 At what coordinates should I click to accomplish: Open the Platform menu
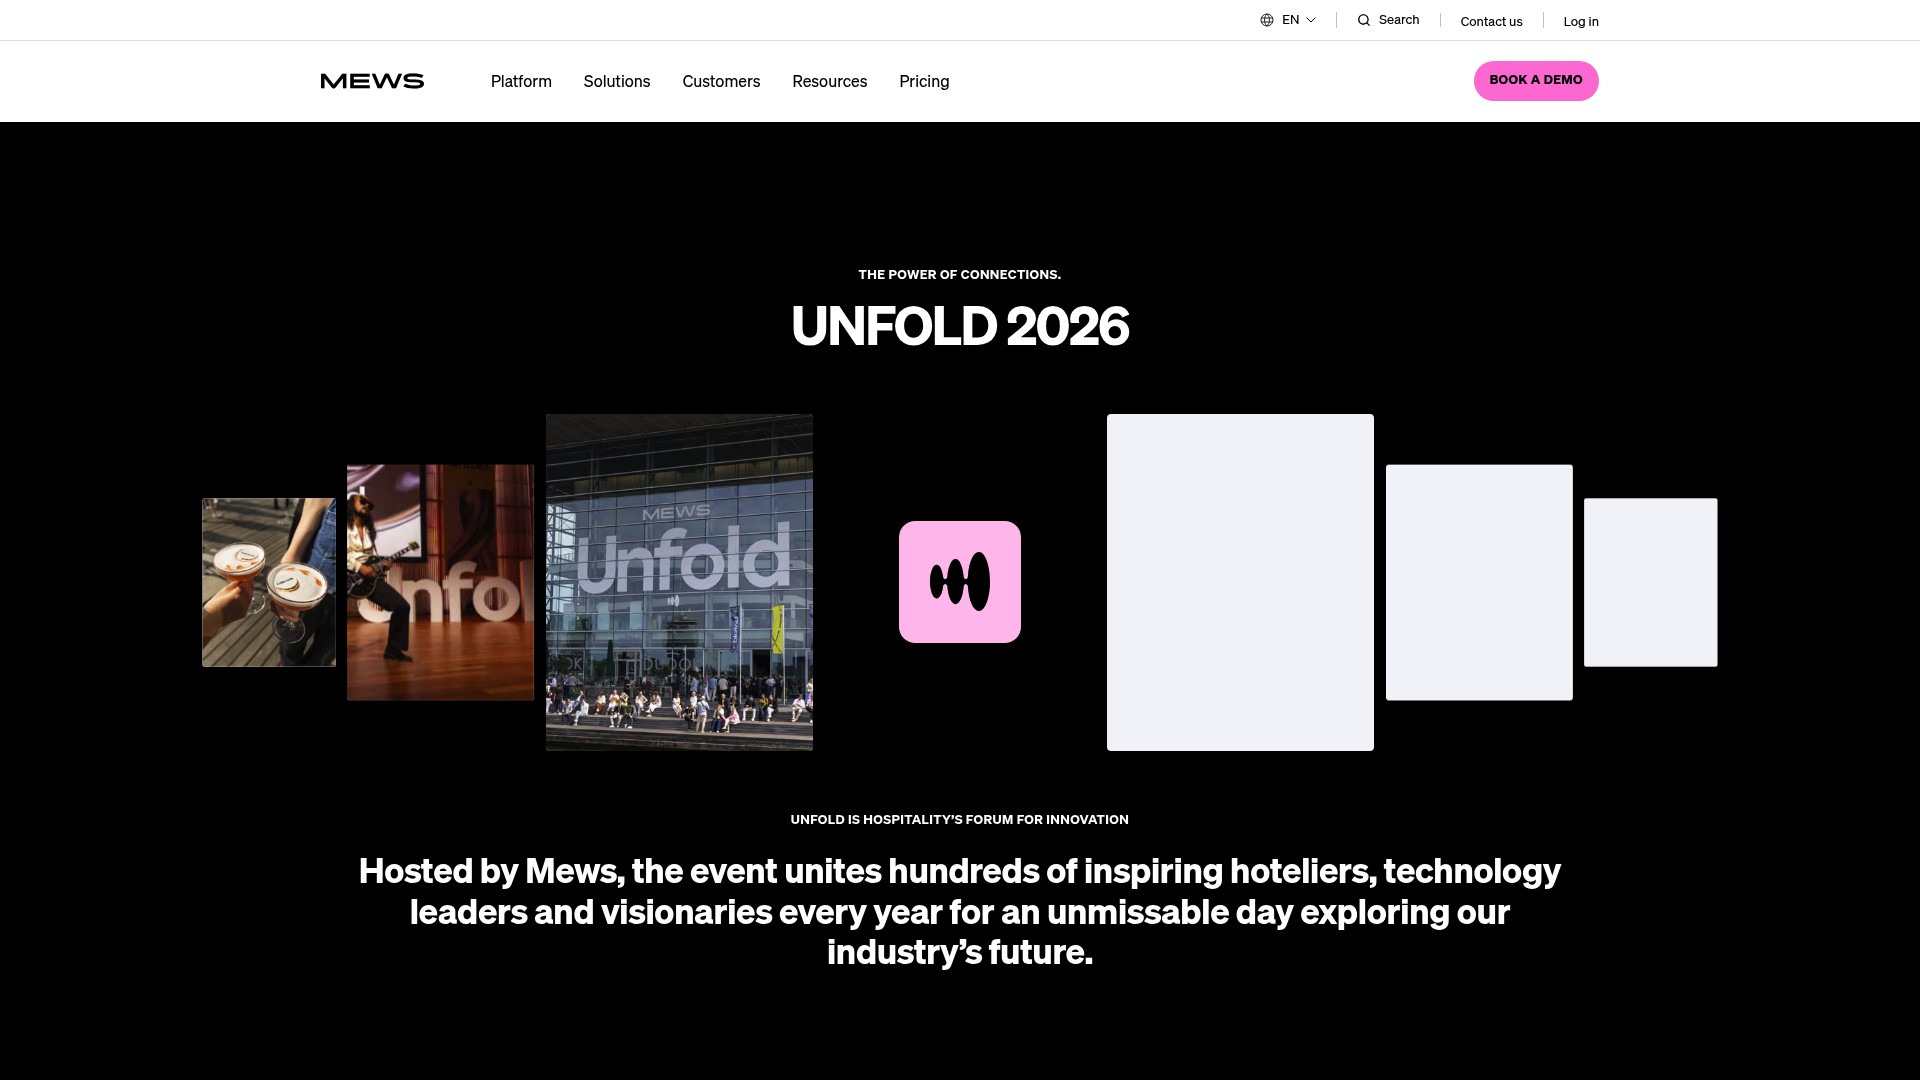click(x=521, y=81)
